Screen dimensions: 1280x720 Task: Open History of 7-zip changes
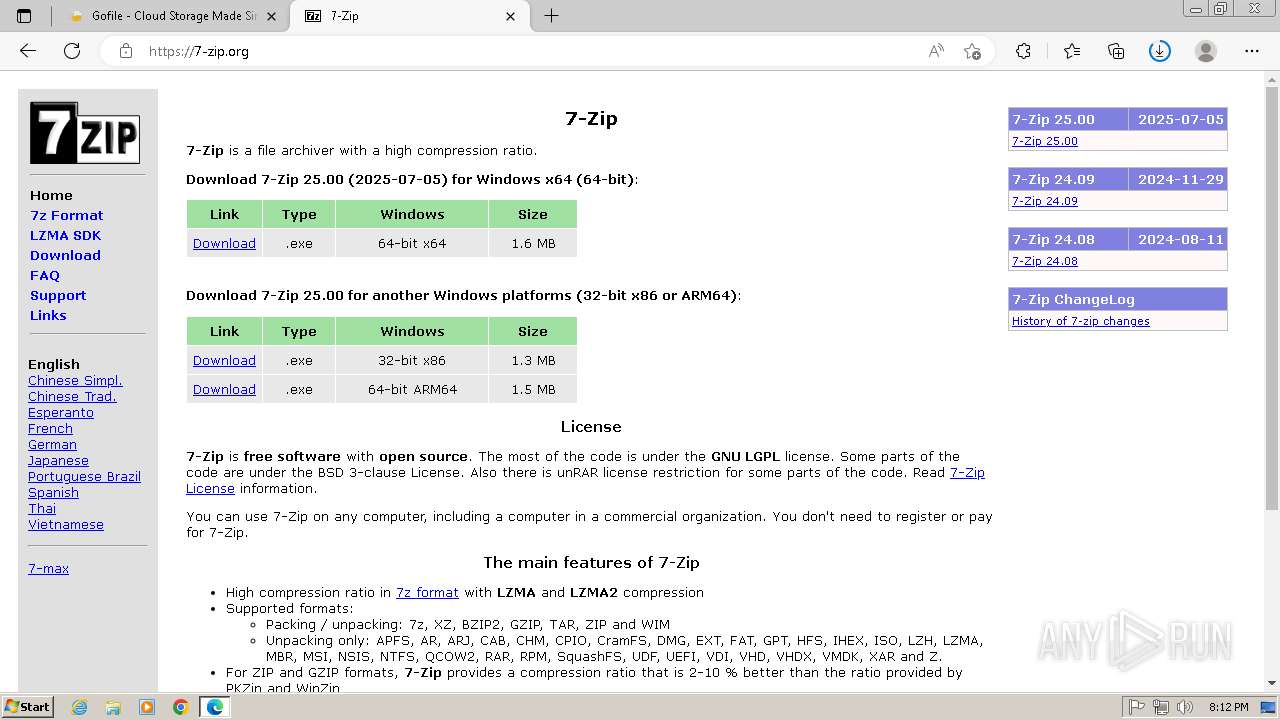[1081, 321]
